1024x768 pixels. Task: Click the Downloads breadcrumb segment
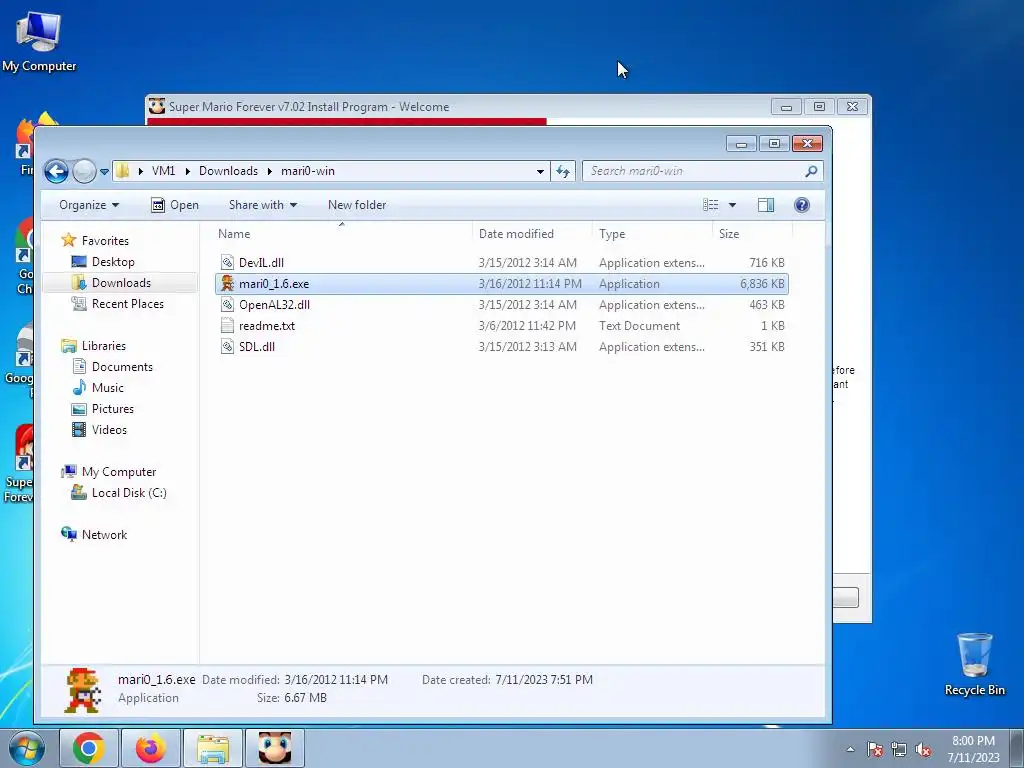coord(228,171)
